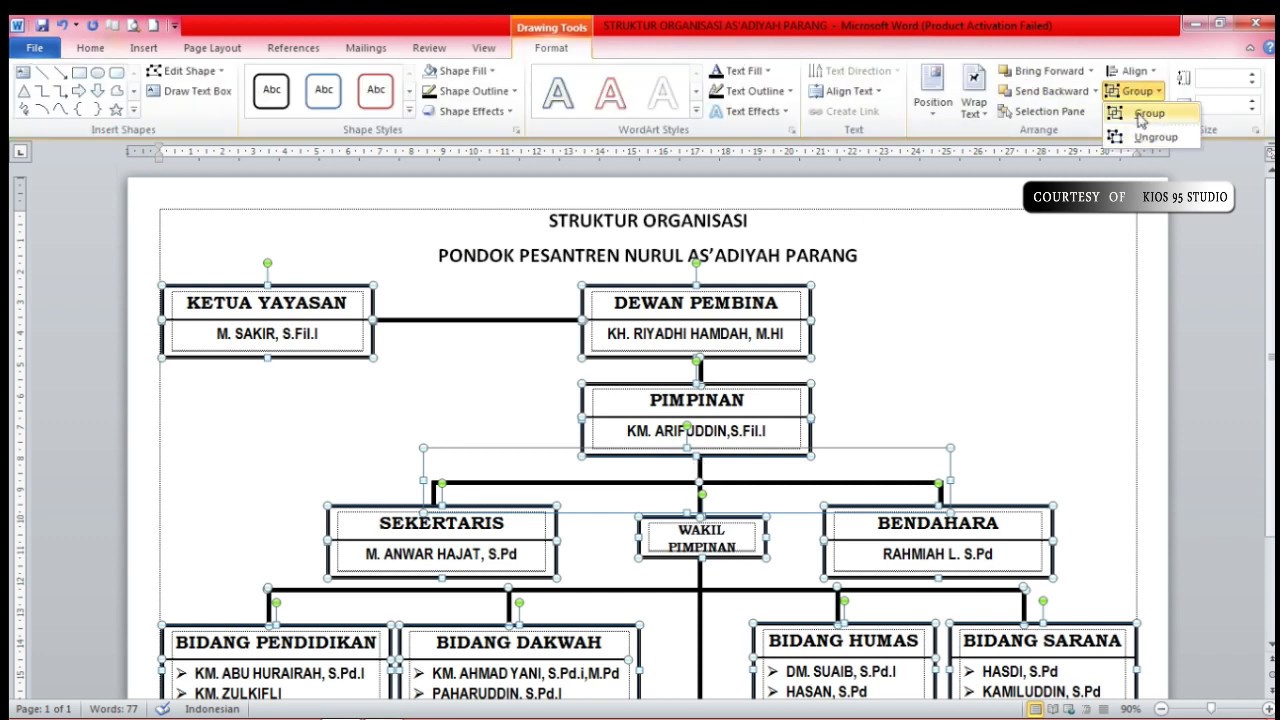Switch to the Review tab

point(429,48)
